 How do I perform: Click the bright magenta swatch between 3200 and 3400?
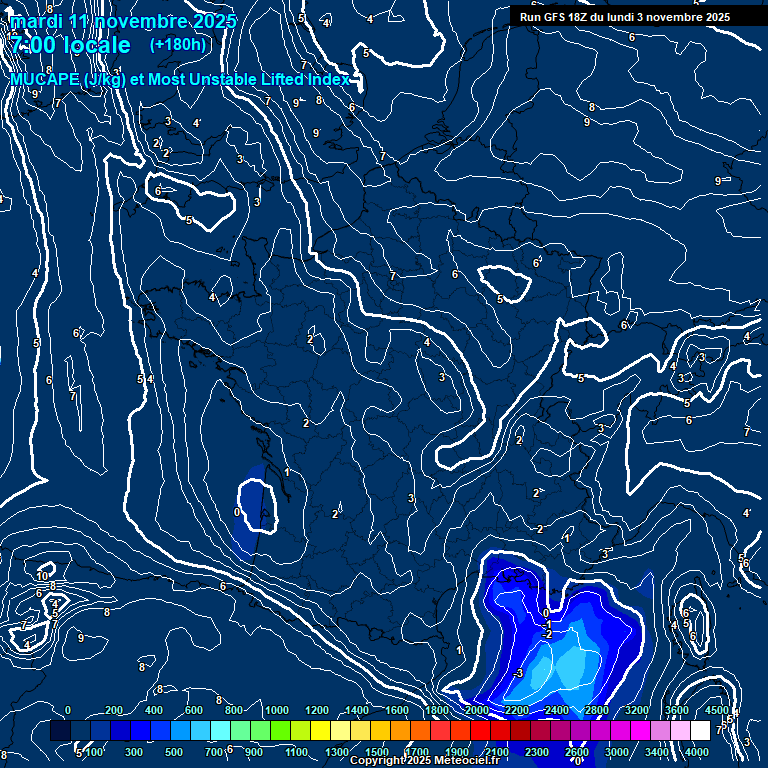click(641, 730)
